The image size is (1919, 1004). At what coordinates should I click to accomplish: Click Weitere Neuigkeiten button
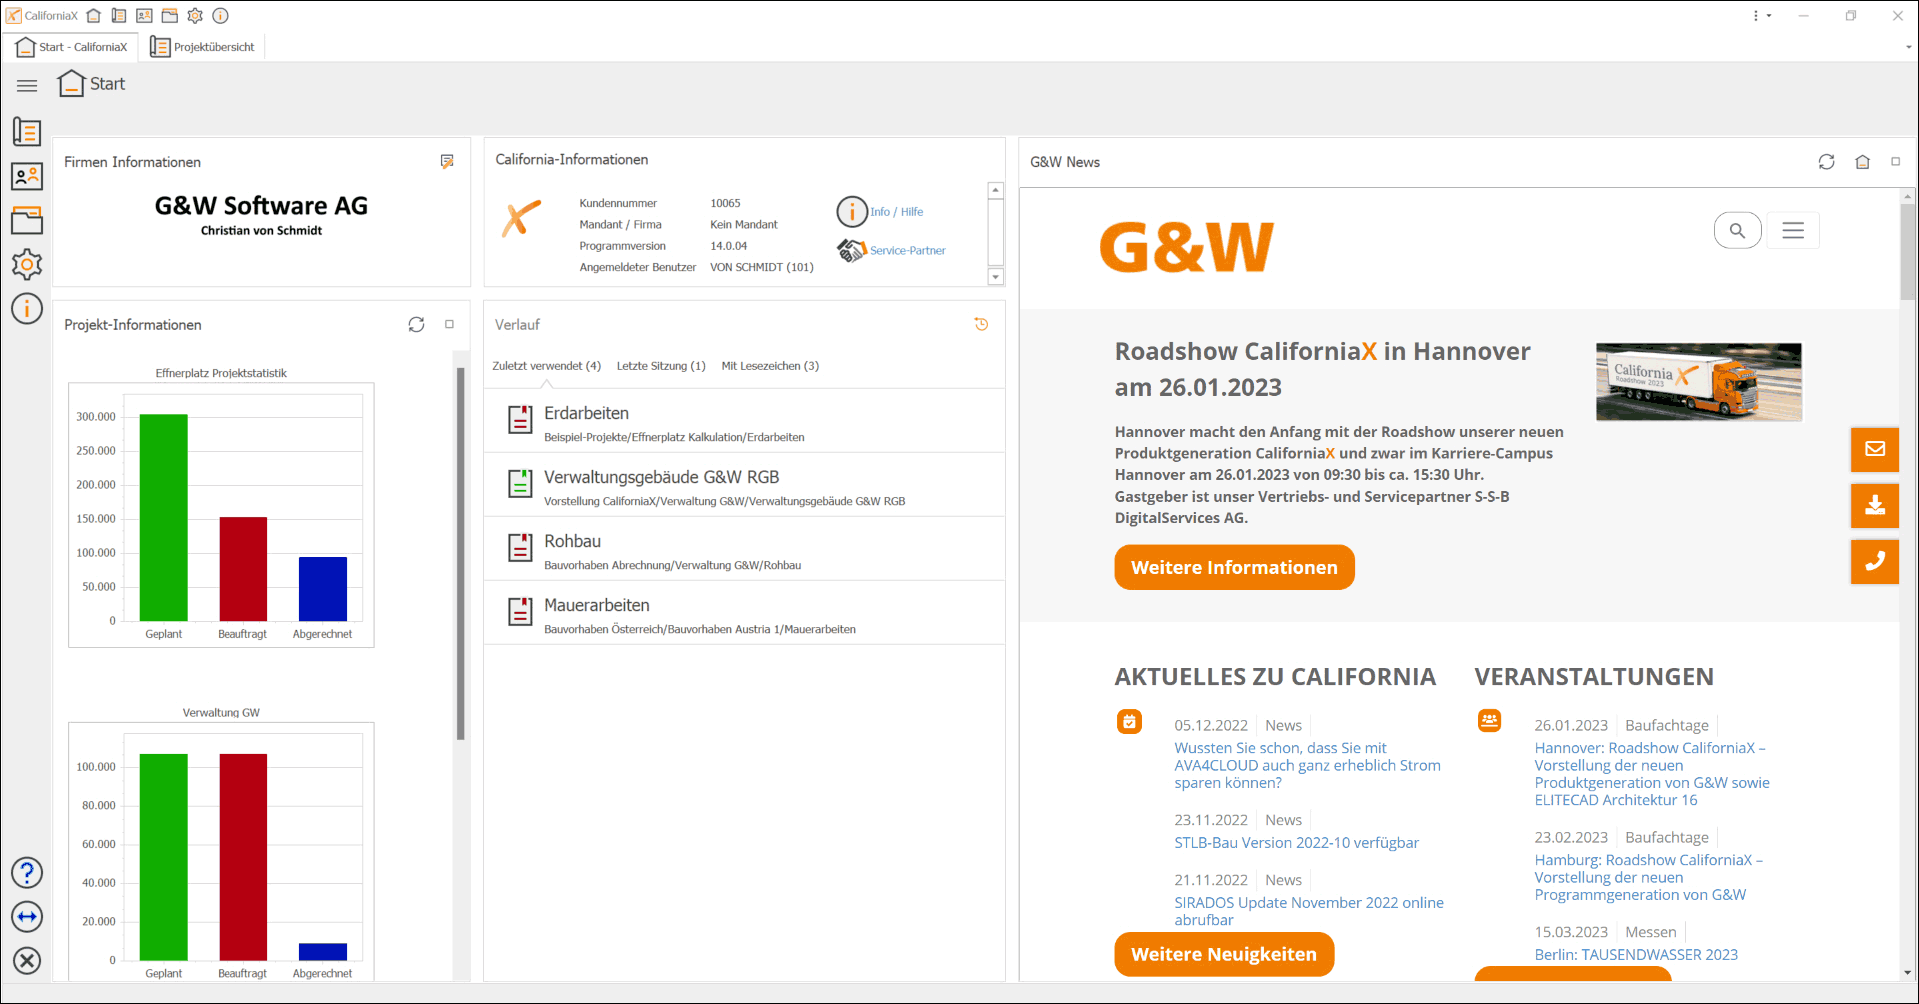pyautogui.click(x=1224, y=954)
